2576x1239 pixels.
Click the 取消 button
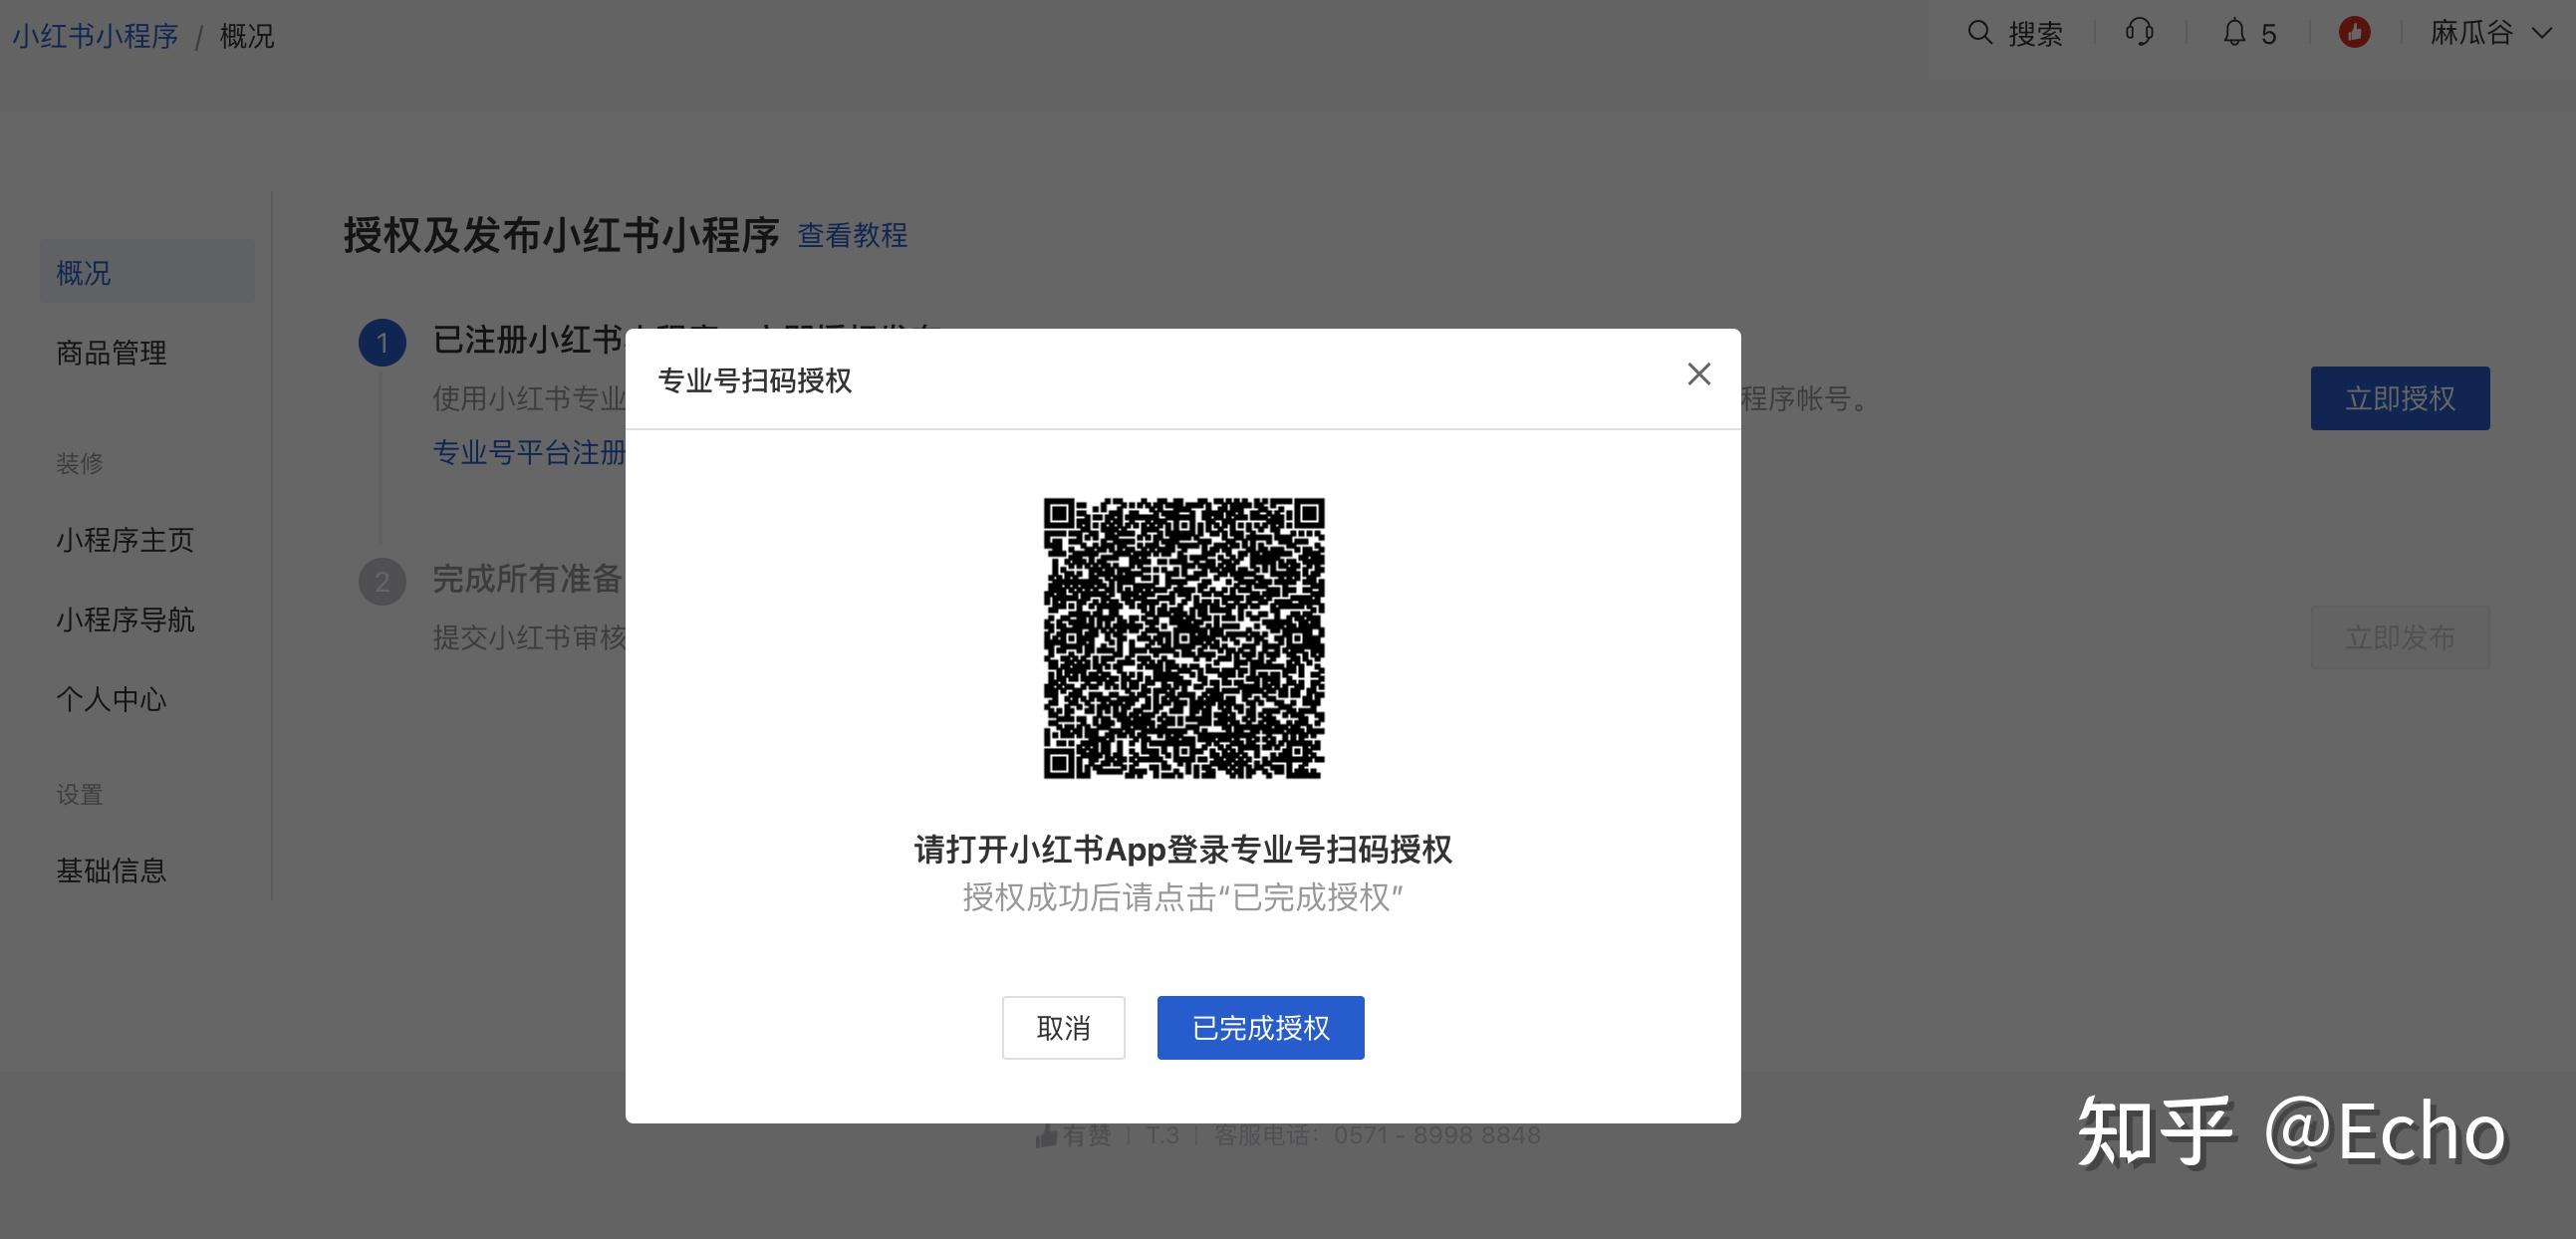[1063, 1027]
